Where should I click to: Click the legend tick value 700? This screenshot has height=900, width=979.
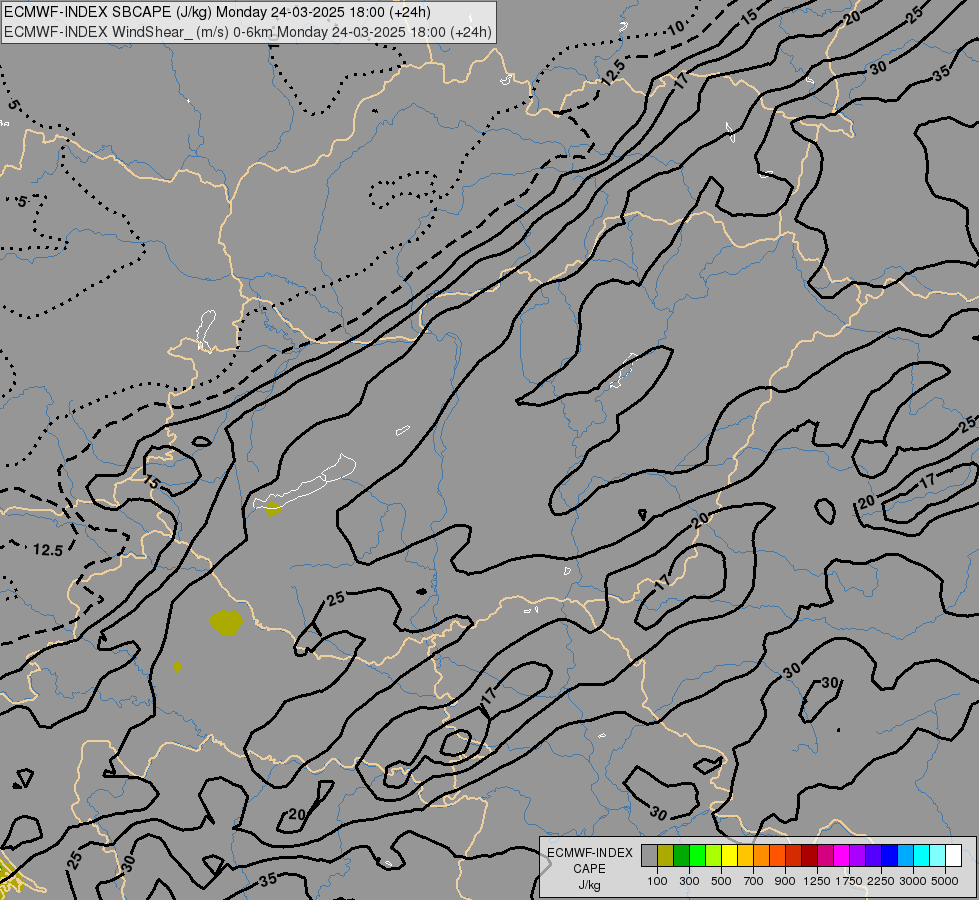pyautogui.click(x=754, y=881)
